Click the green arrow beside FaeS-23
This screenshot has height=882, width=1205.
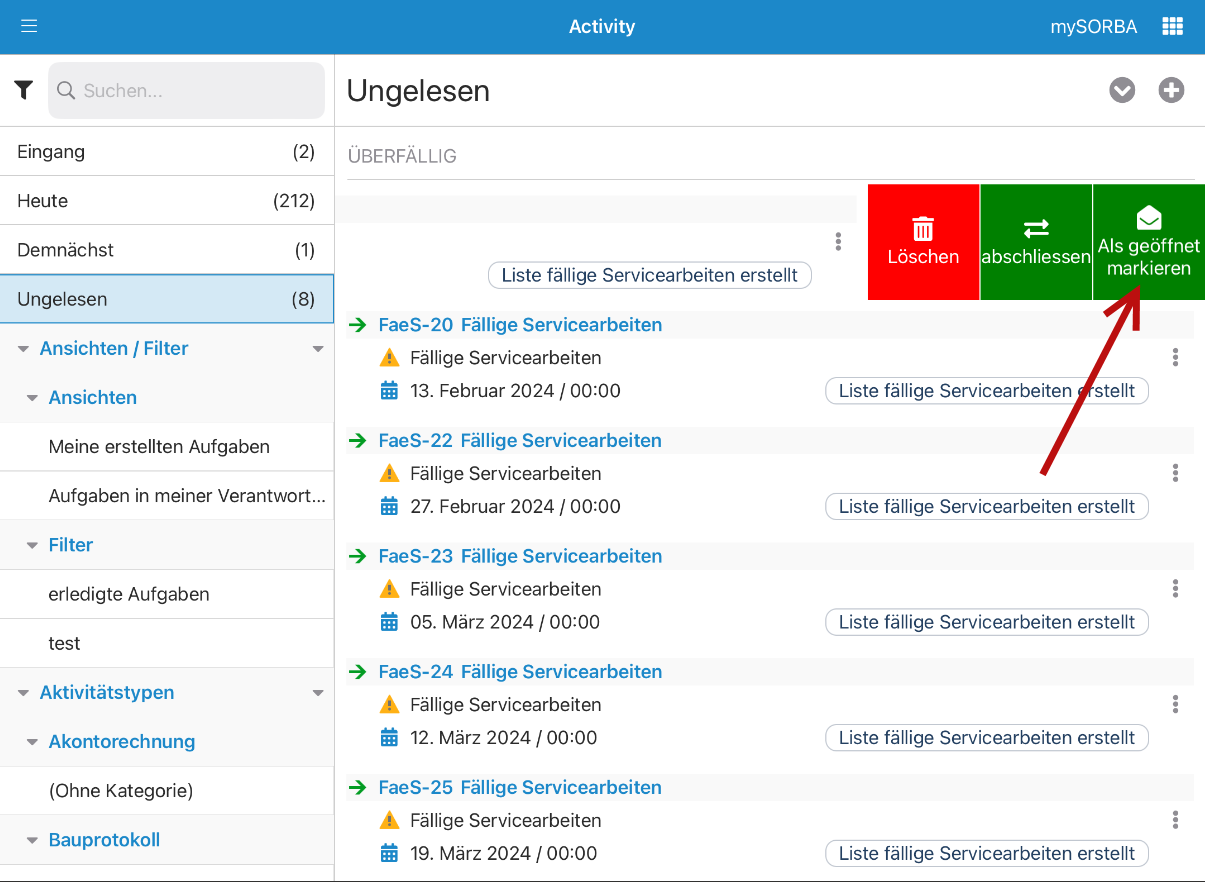pos(358,556)
